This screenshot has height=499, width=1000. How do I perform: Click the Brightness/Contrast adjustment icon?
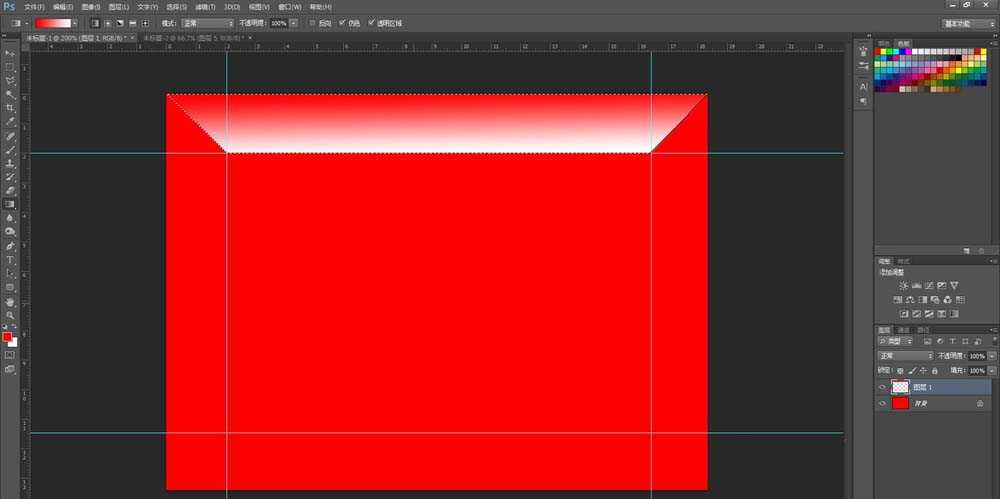pos(903,286)
